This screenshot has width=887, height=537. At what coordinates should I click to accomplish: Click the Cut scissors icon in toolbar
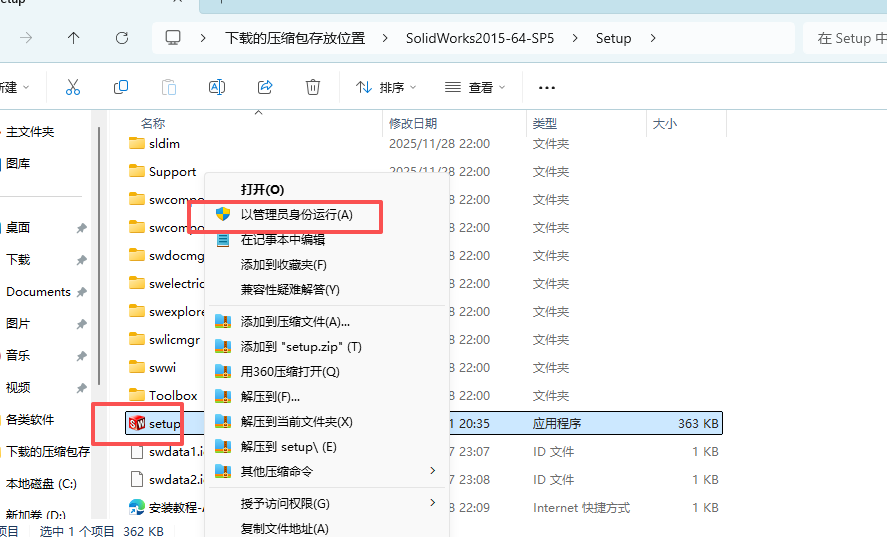pyautogui.click(x=73, y=87)
